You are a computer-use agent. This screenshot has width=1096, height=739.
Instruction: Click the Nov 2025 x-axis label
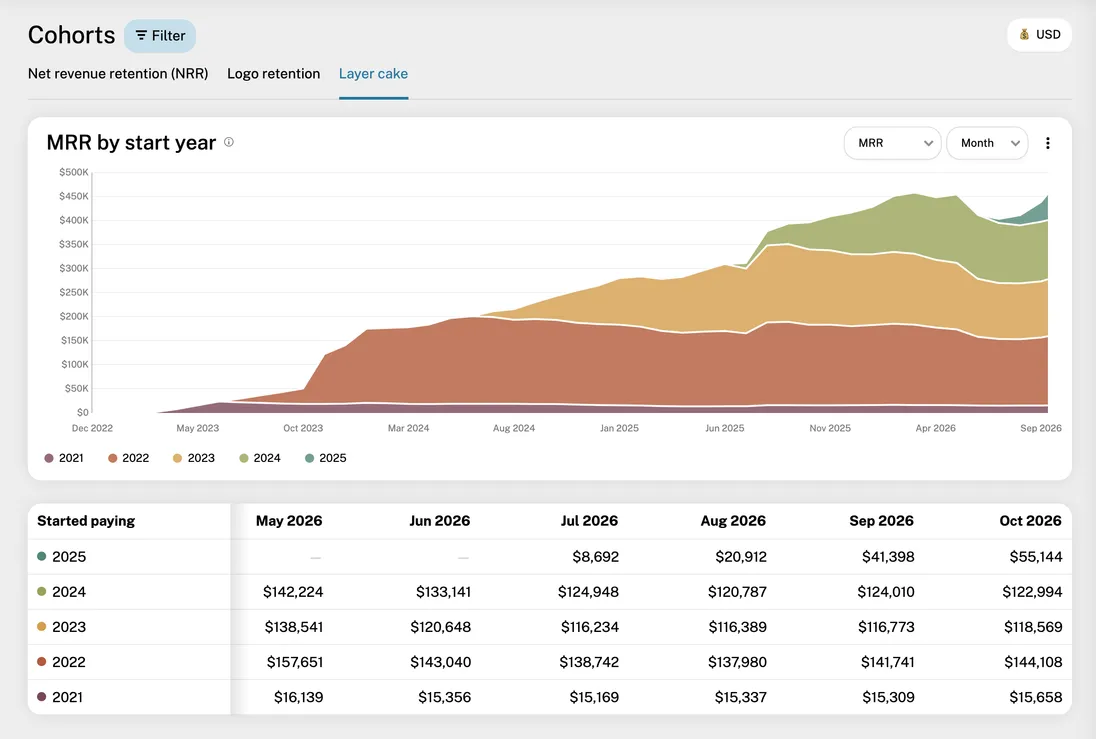point(830,428)
